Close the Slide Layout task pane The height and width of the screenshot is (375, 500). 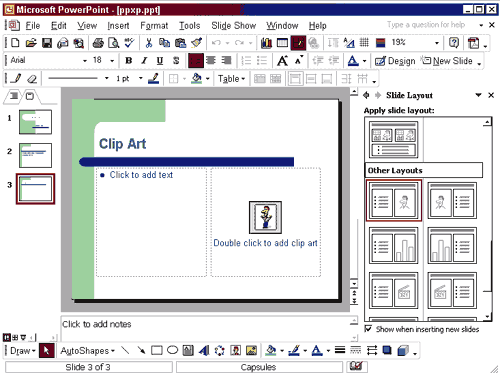click(491, 95)
